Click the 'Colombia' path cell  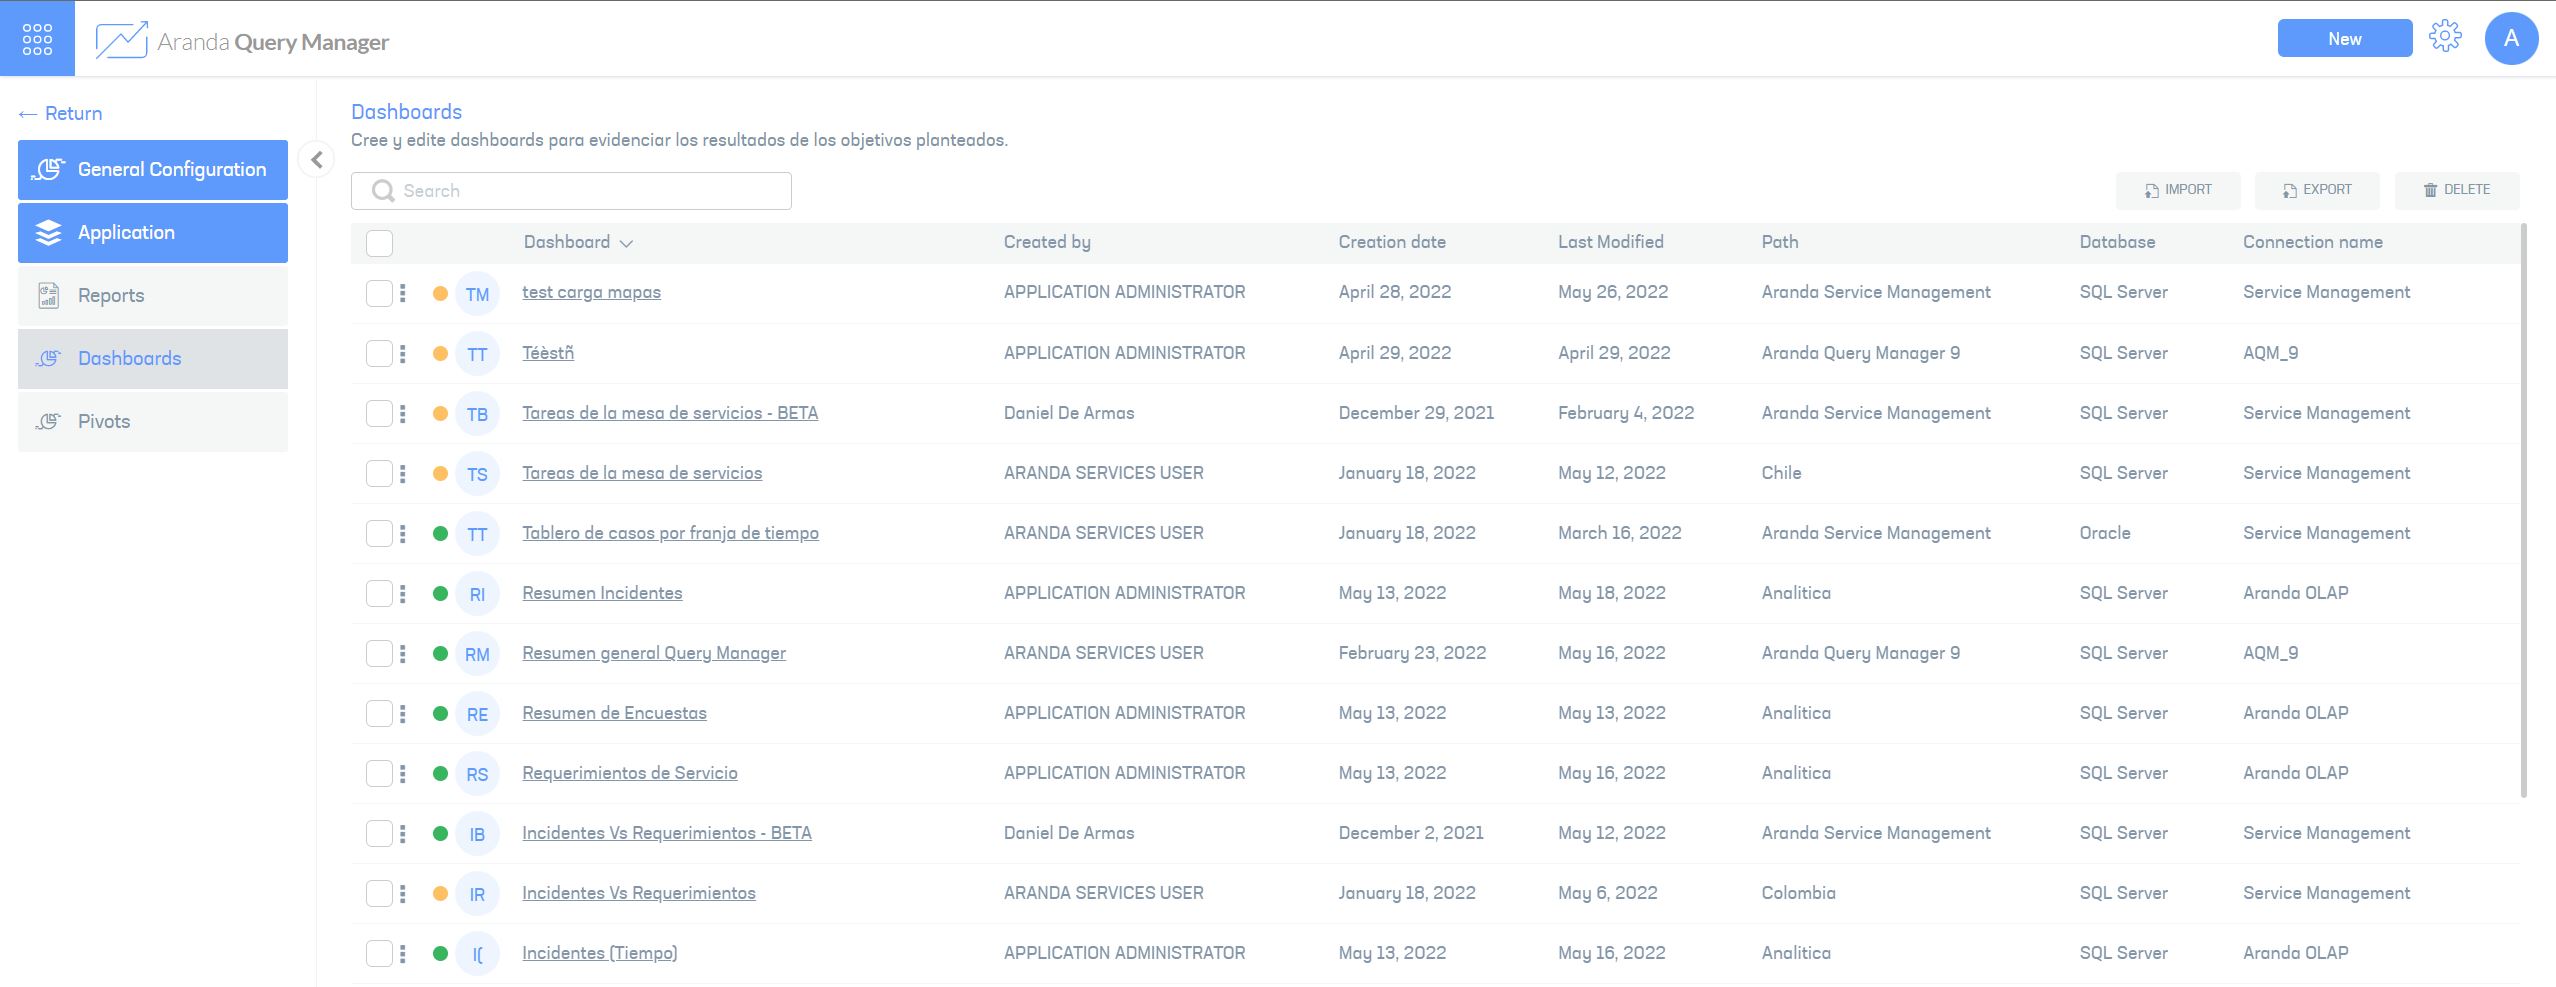click(1798, 893)
